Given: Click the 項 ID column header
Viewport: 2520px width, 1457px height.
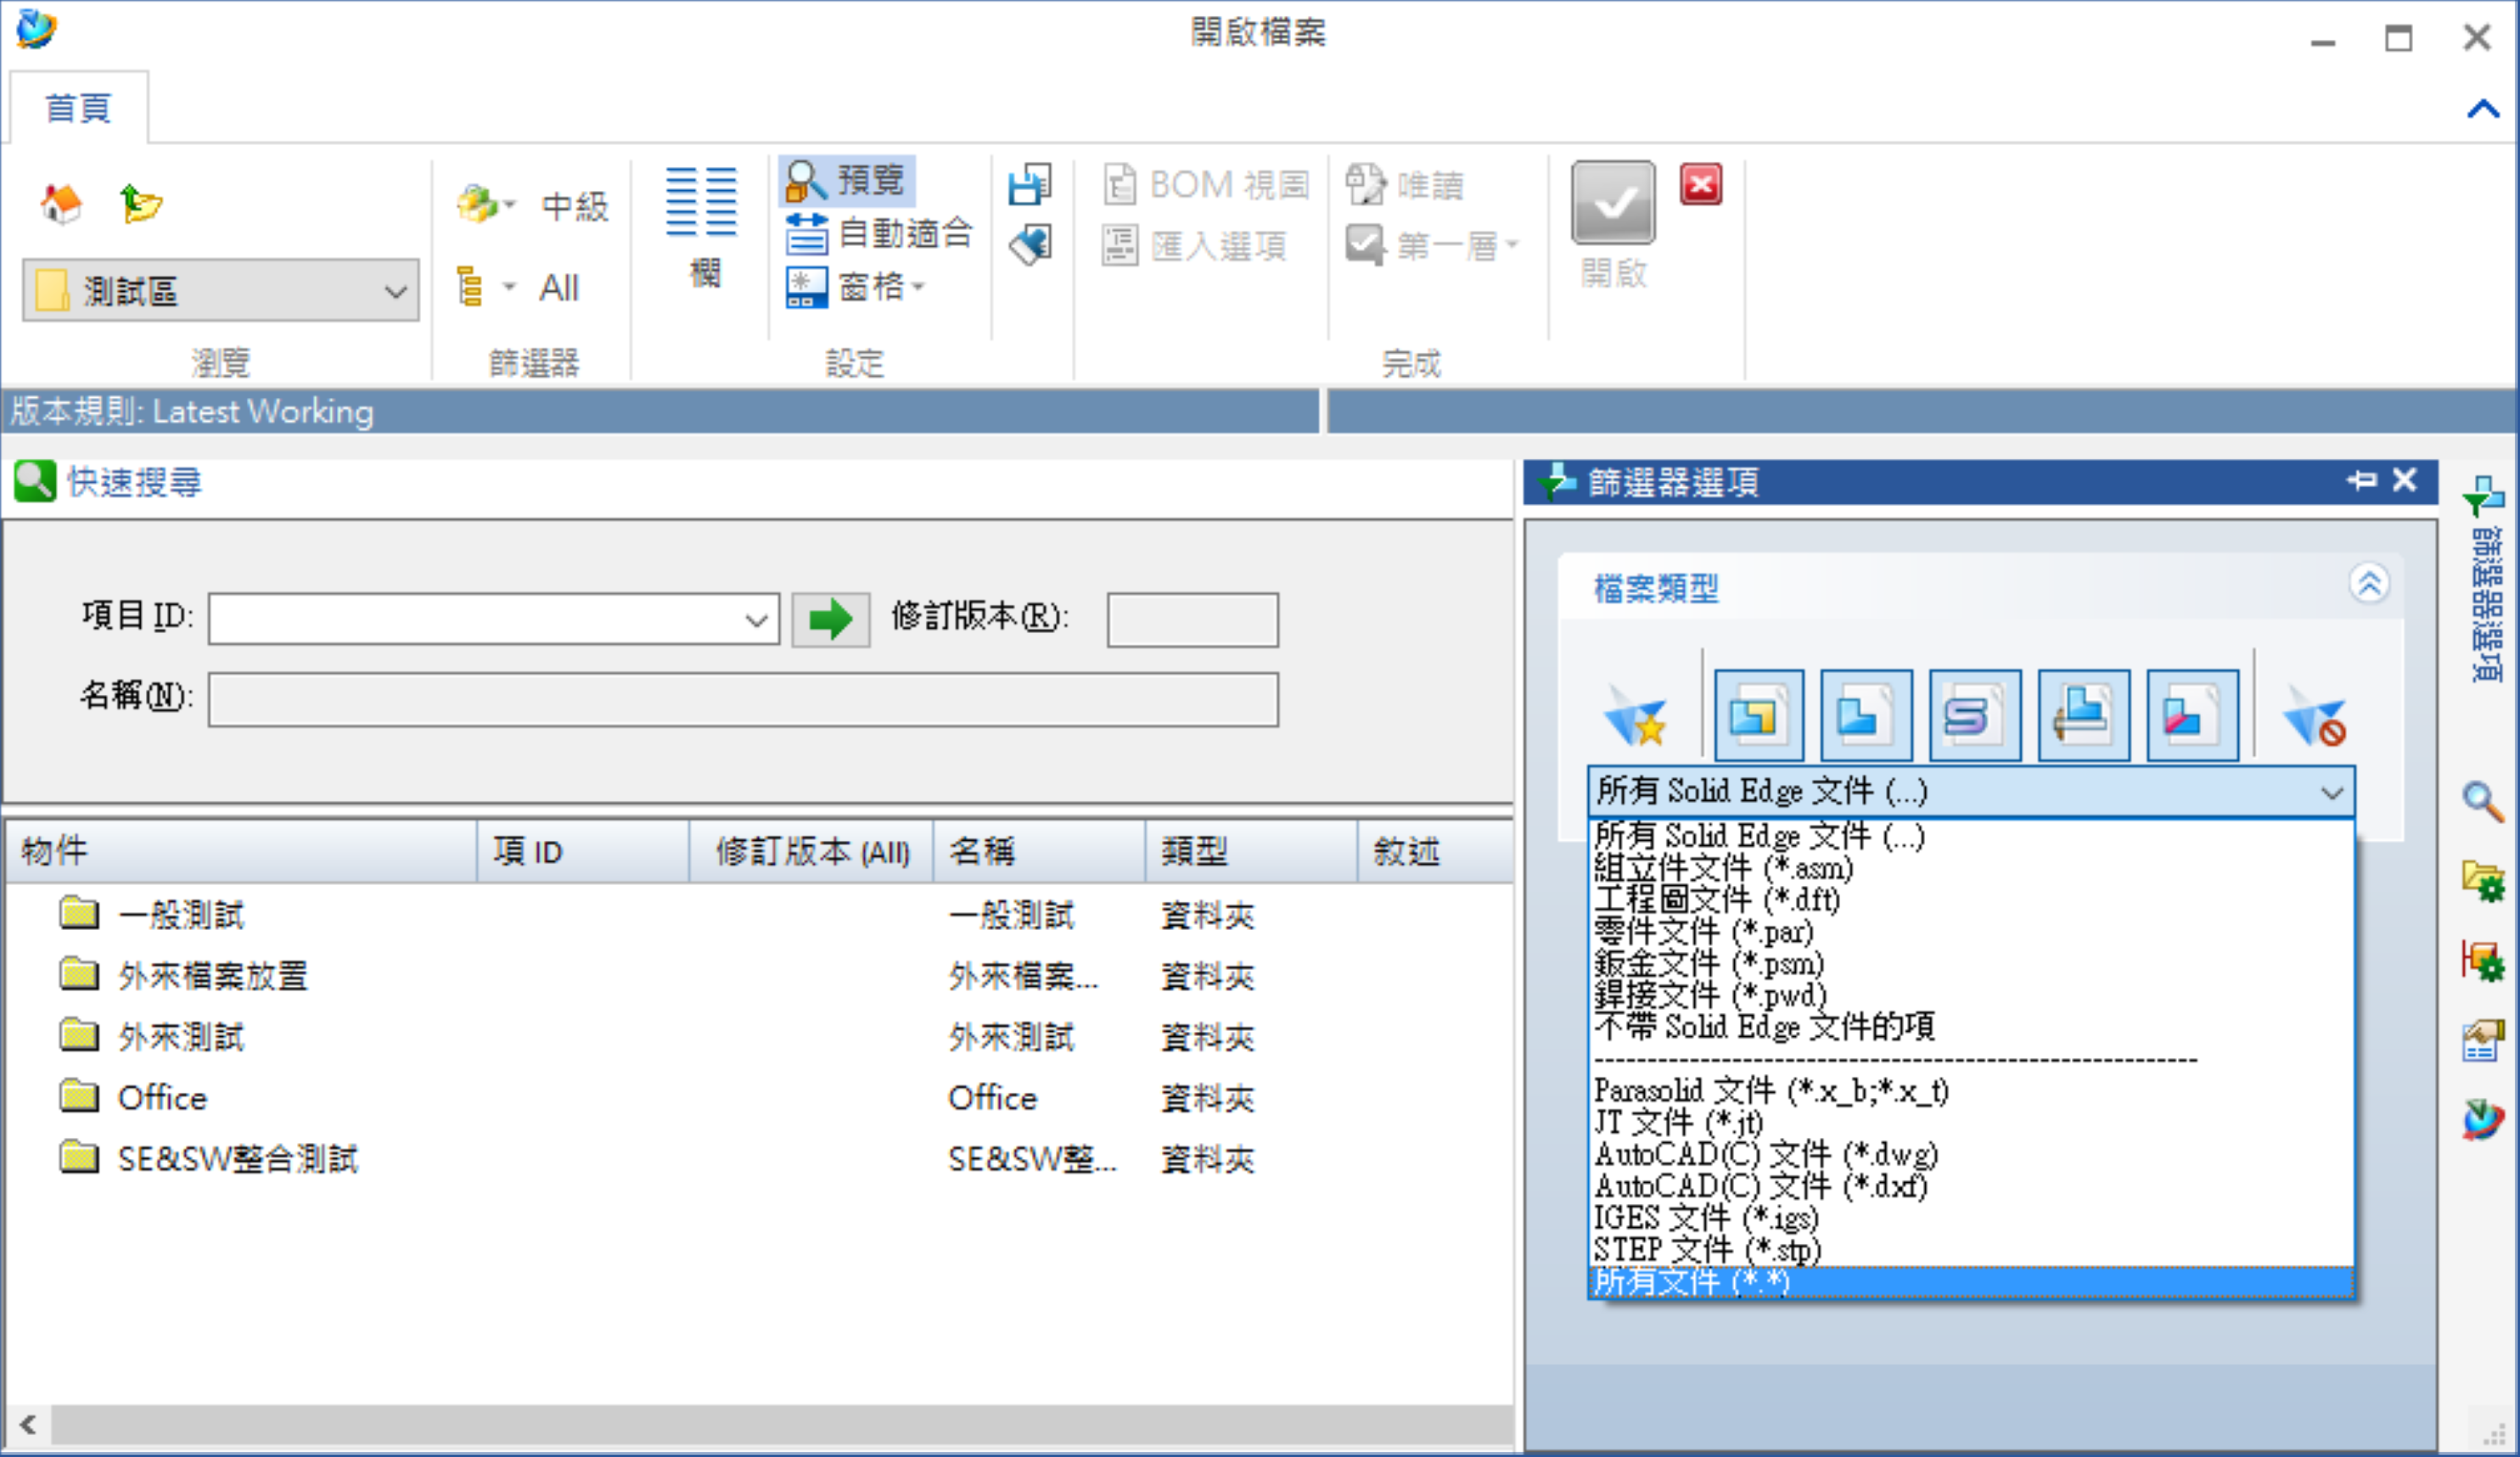Looking at the screenshot, I should coord(583,852).
